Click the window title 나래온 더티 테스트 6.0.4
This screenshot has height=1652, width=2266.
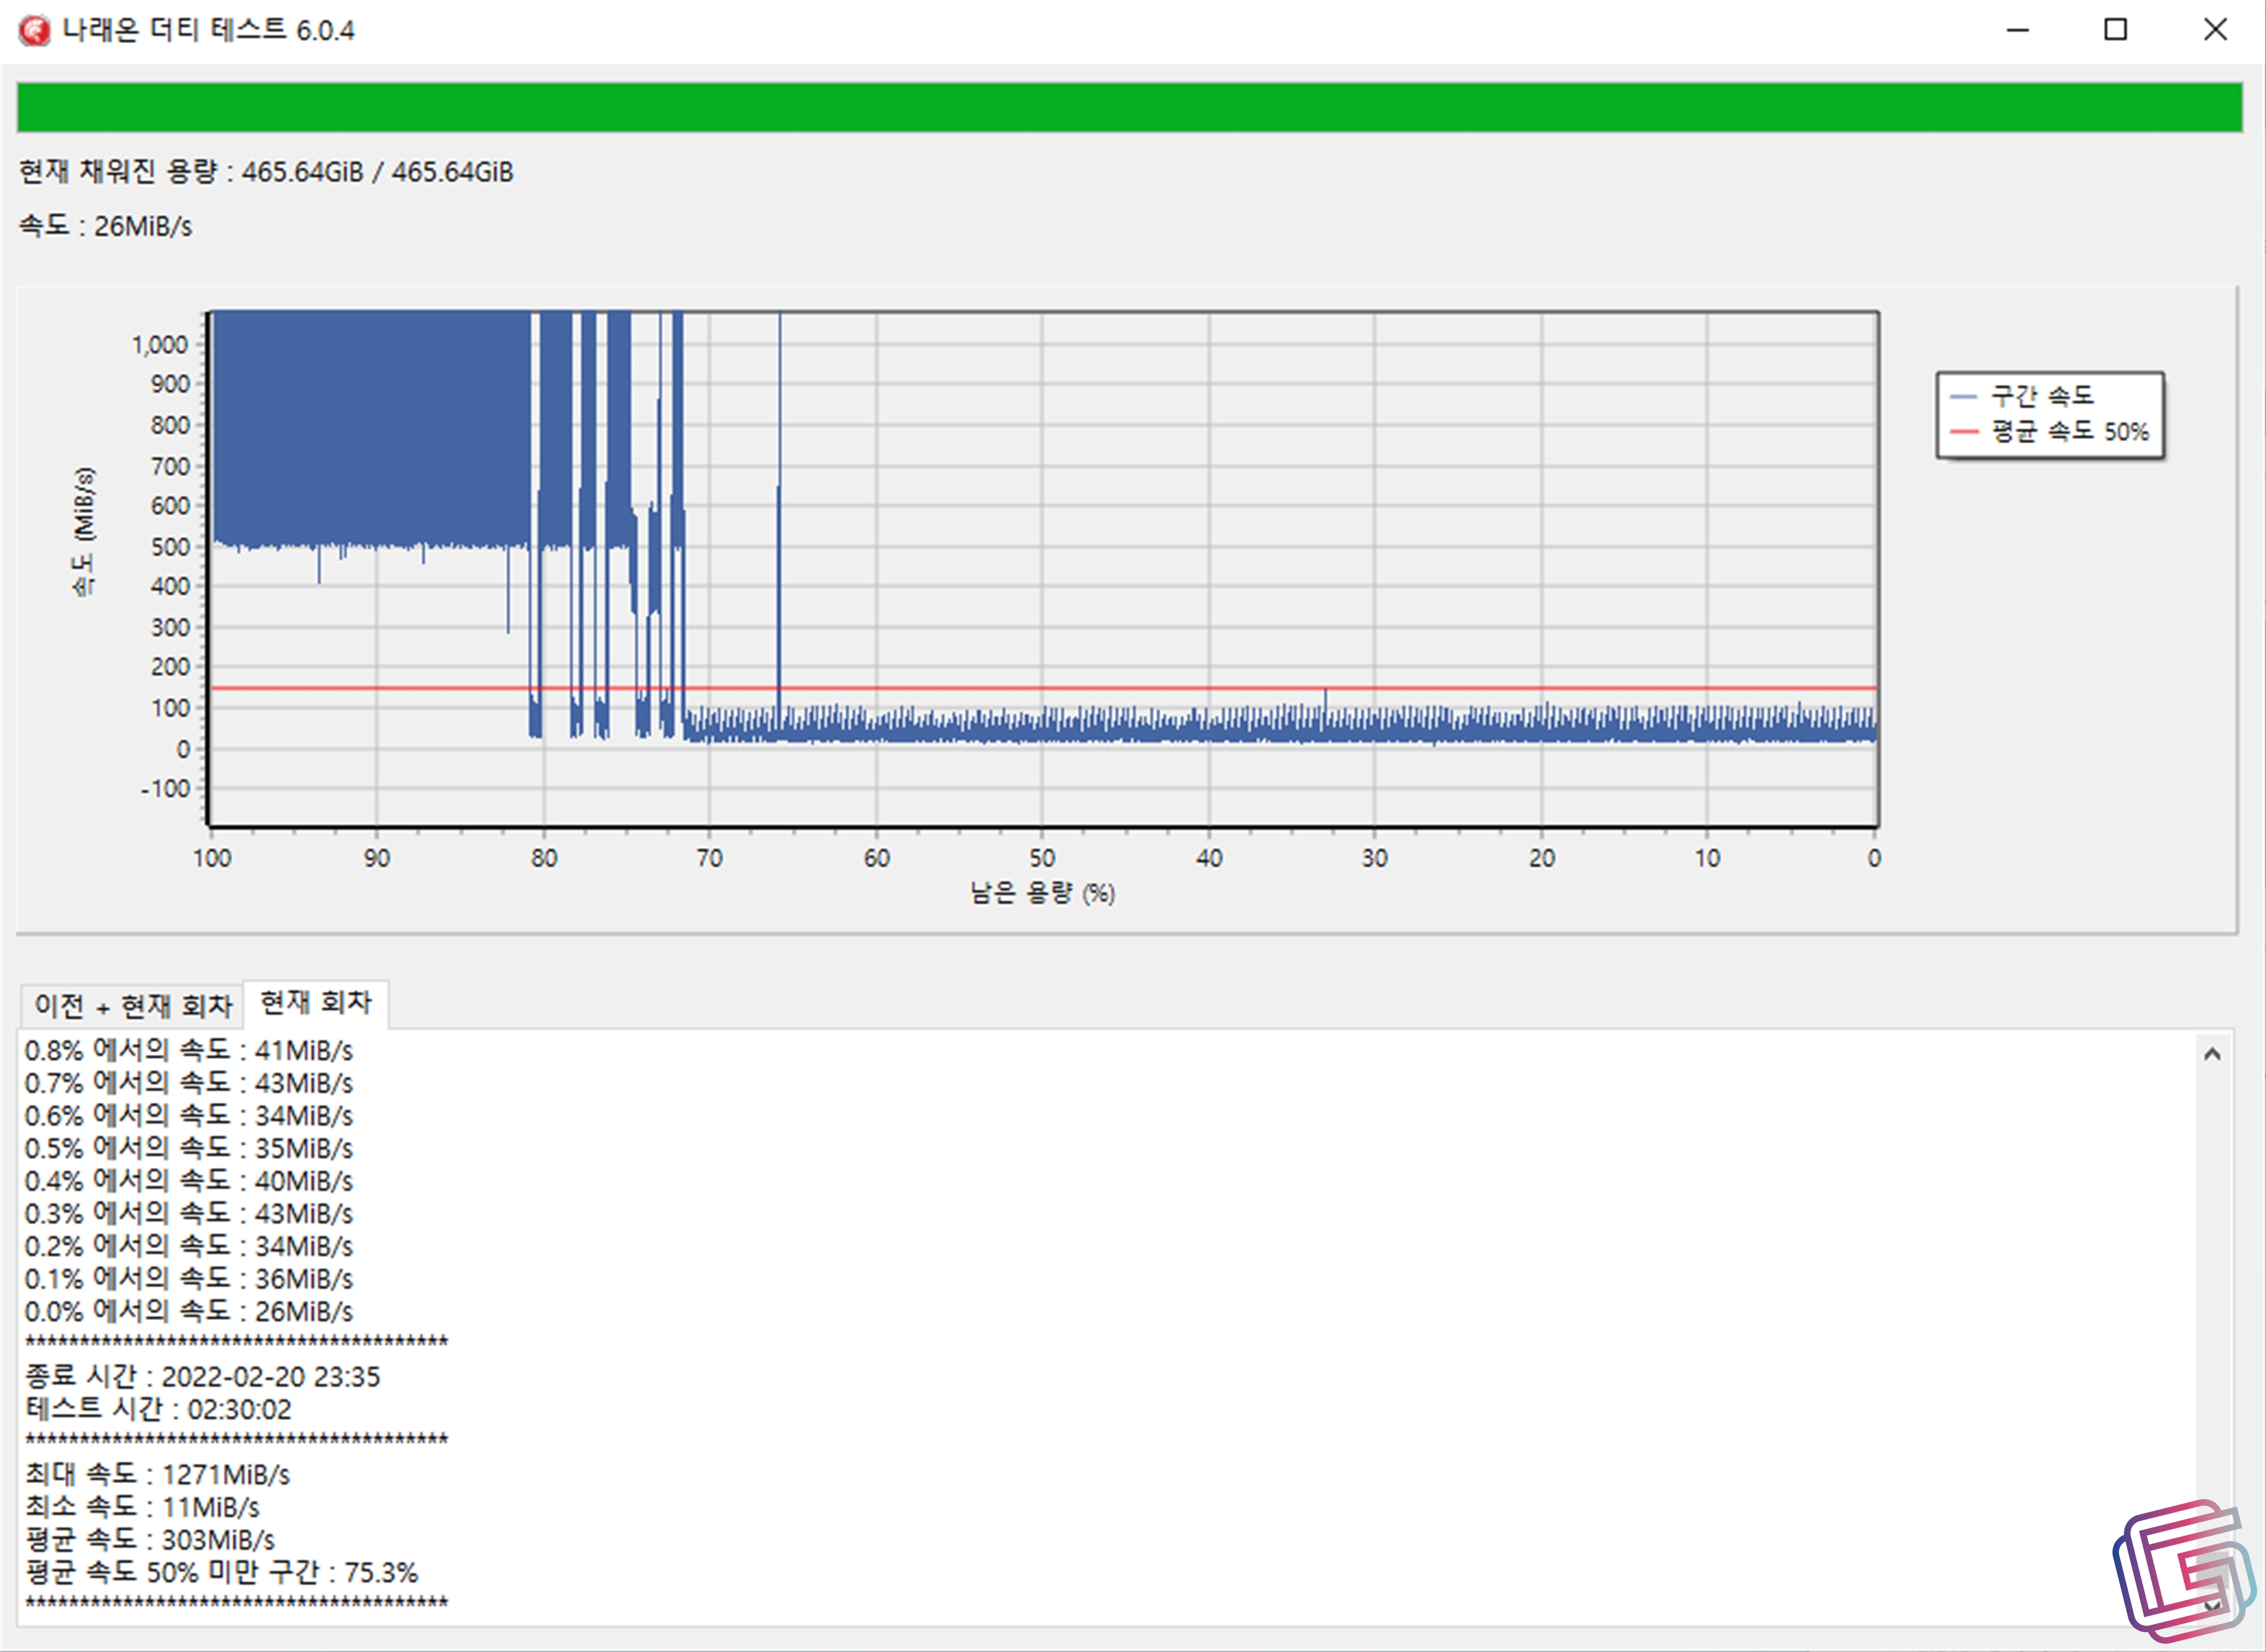(x=208, y=30)
